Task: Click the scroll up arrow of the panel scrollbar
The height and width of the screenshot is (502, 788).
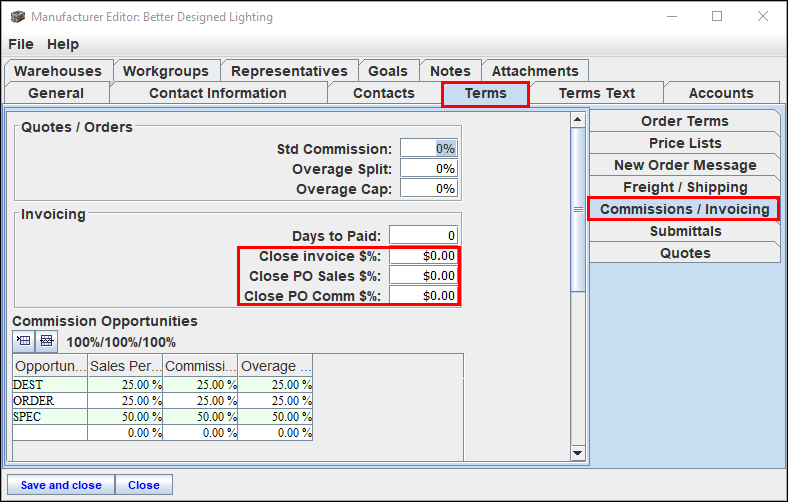Action: click(x=578, y=120)
